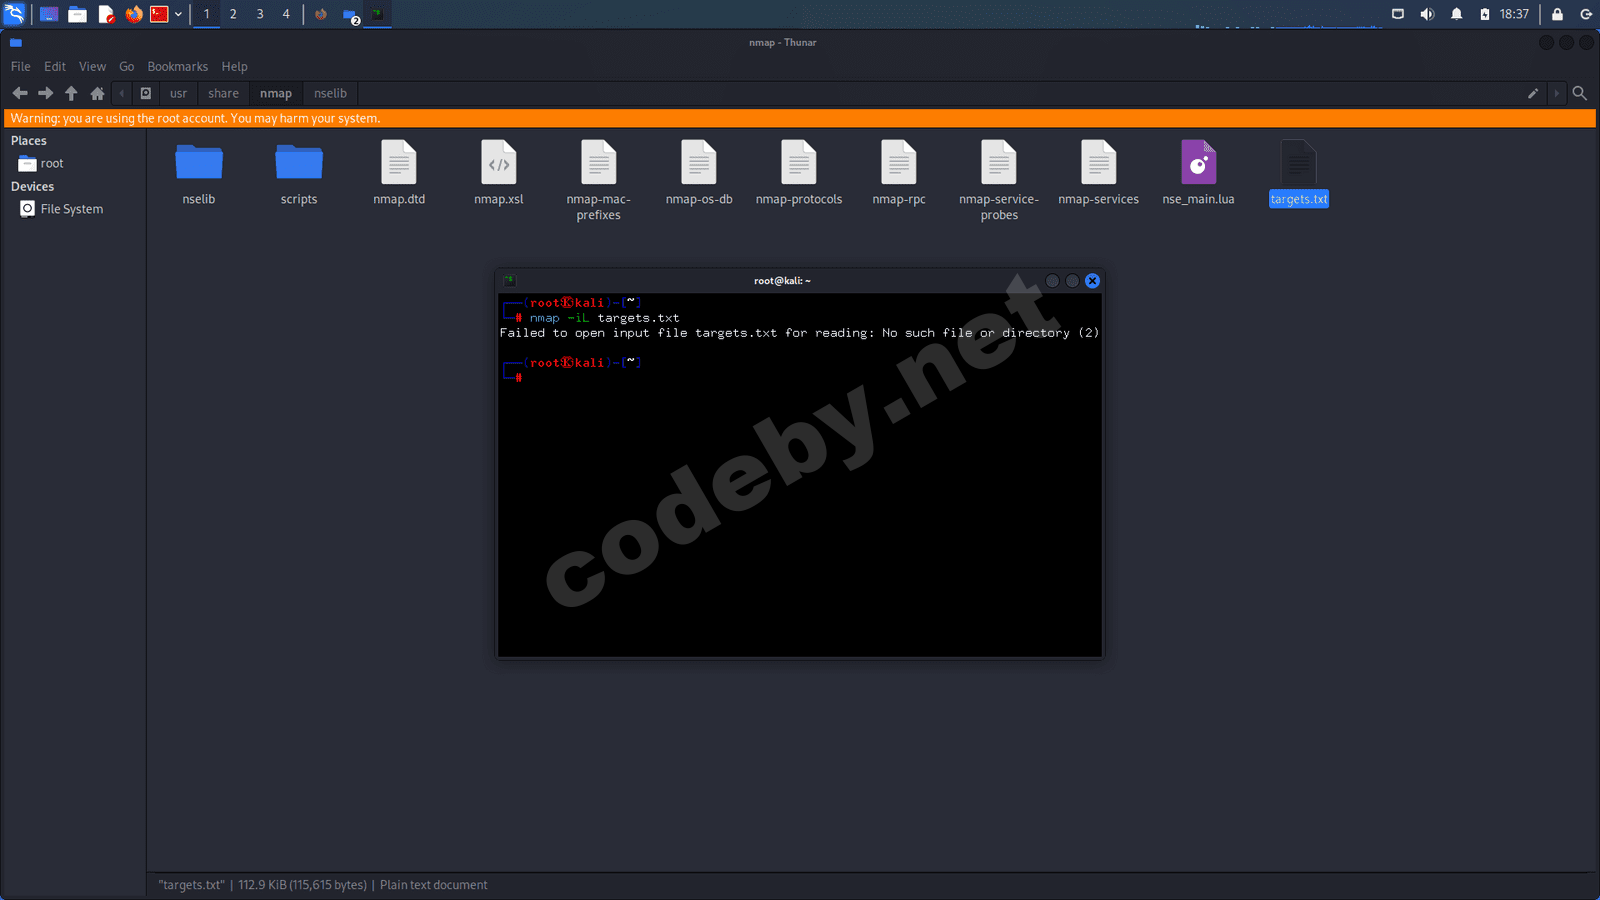Image resolution: width=1600 pixels, height=900 pixels.
Task: Launch the file manager from the panel
Action: [77, 14]
